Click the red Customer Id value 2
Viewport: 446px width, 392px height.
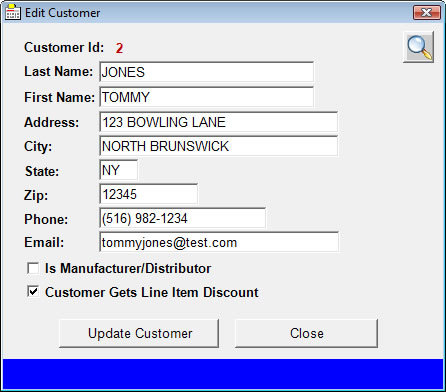pos(119,48)
